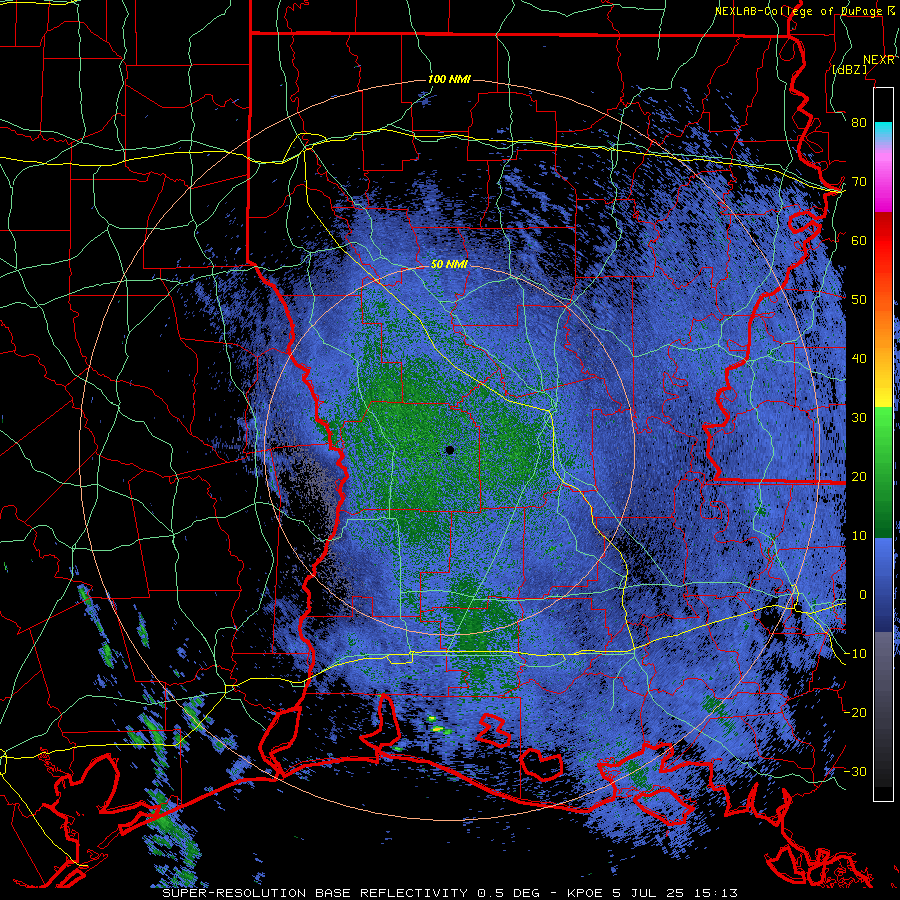Click the 80 value on the dBZ scale
The width and height of the screenshot is (900, 900).
pos(859,122)
